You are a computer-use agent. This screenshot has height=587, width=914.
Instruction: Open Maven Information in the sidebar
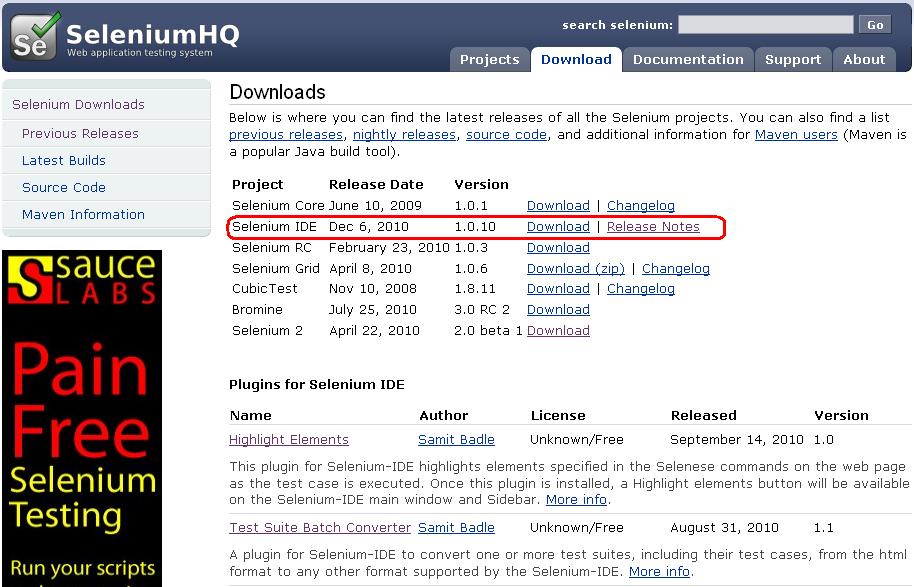(83, 214)
